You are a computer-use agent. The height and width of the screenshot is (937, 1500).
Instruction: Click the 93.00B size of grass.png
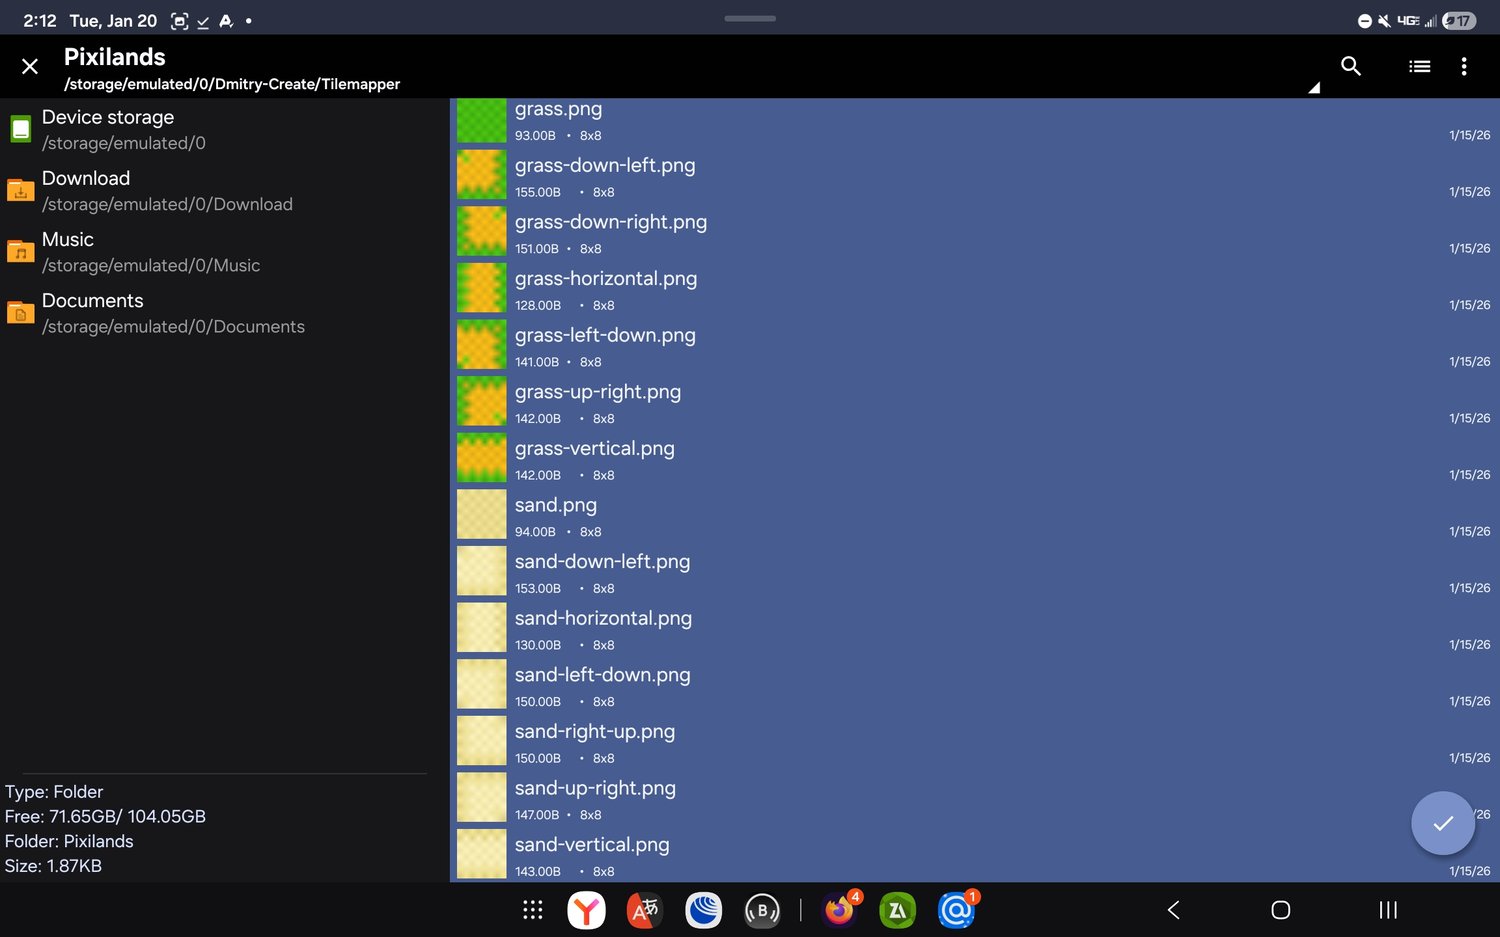(535, 136)
